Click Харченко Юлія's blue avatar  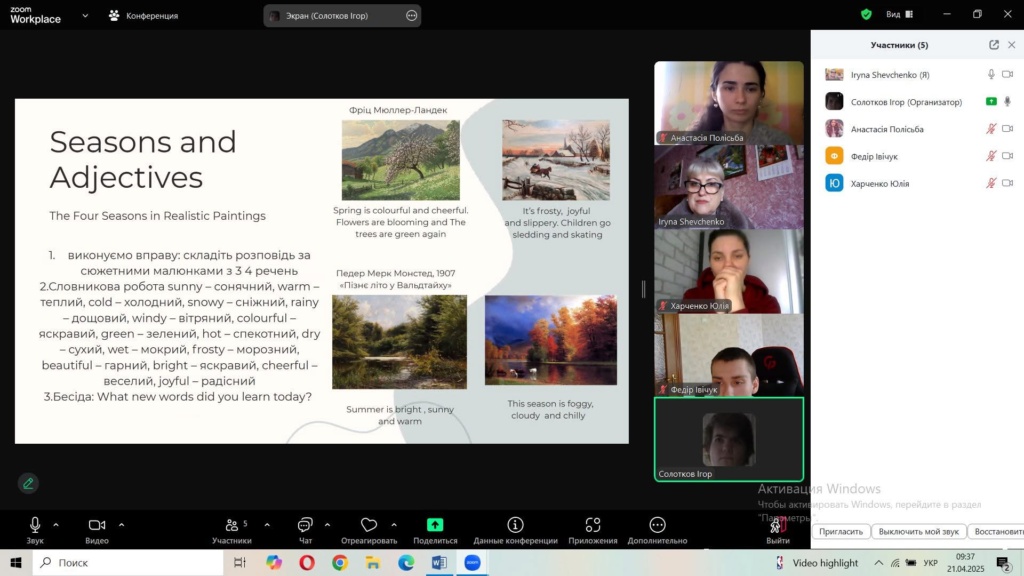[x=834, y=184]
